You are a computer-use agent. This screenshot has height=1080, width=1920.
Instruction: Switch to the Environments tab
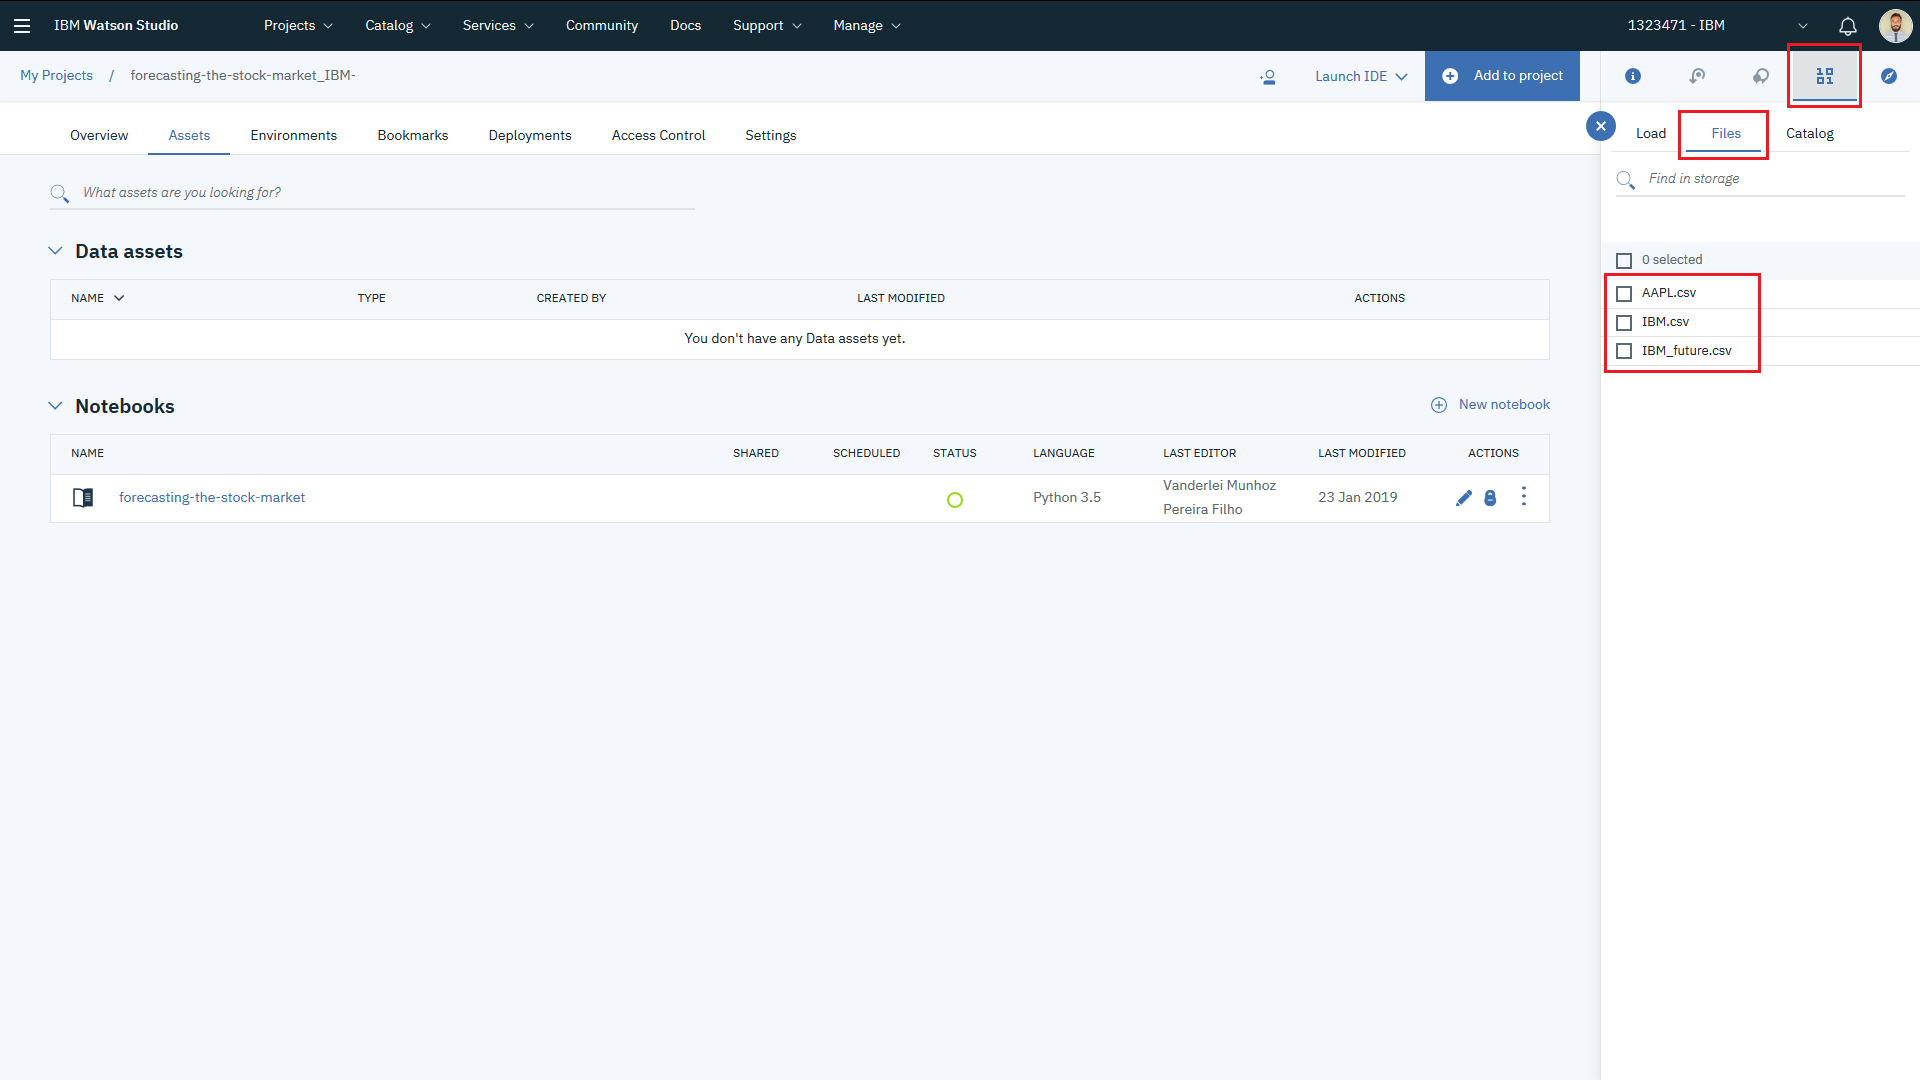tap(293, 135)
